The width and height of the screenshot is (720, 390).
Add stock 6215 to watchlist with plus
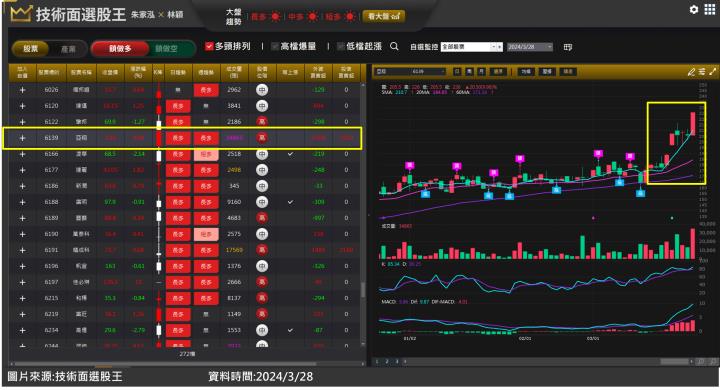click(x=22, y=299)
